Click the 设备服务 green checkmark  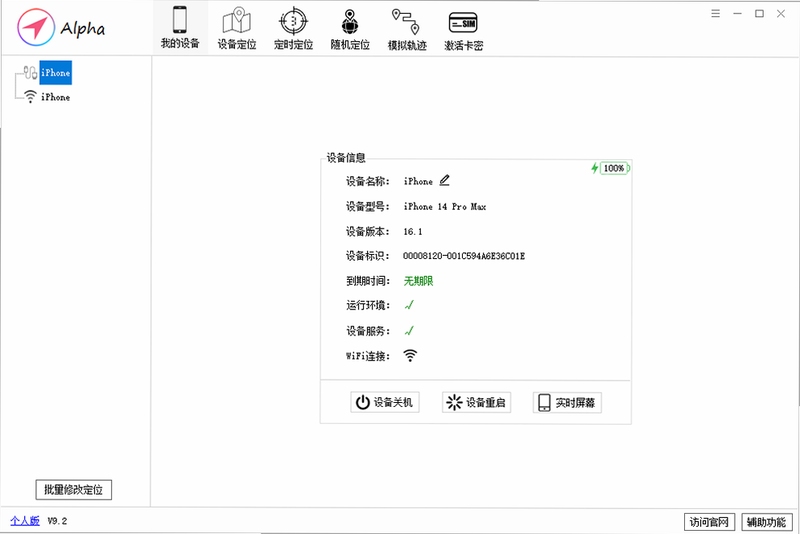pos(409,330)
